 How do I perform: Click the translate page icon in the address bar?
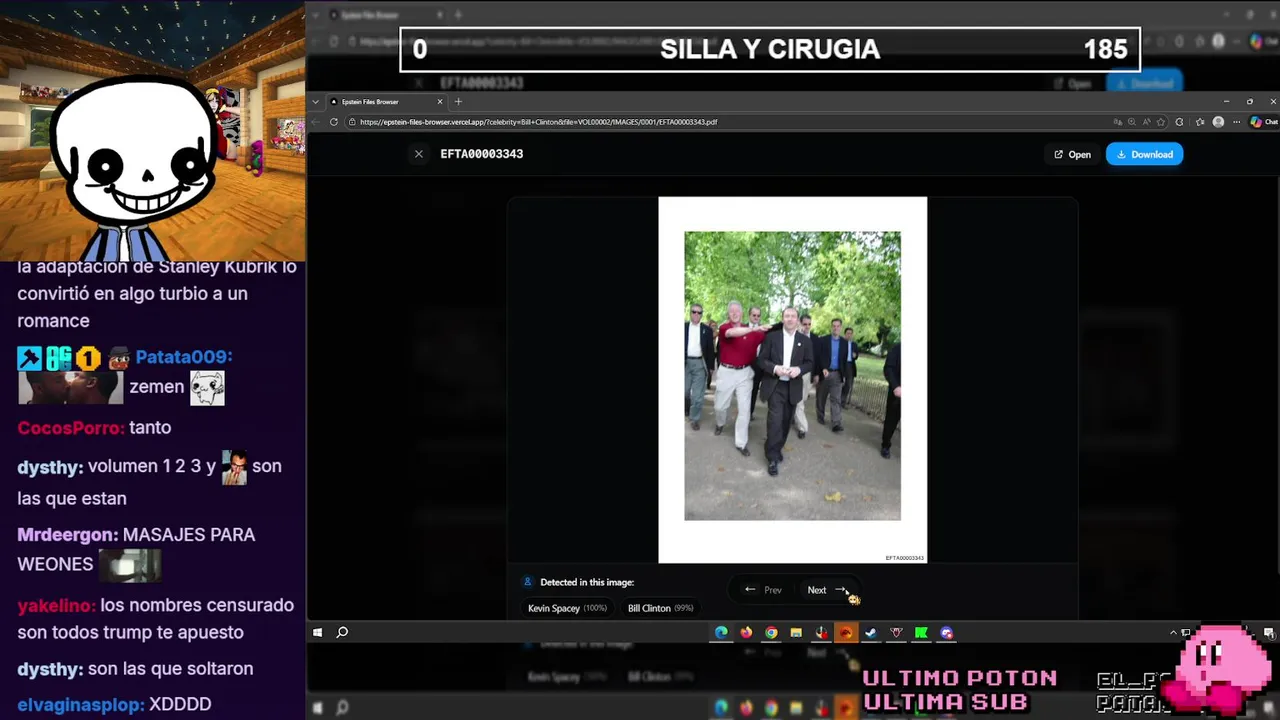[x=1117, y=122]
